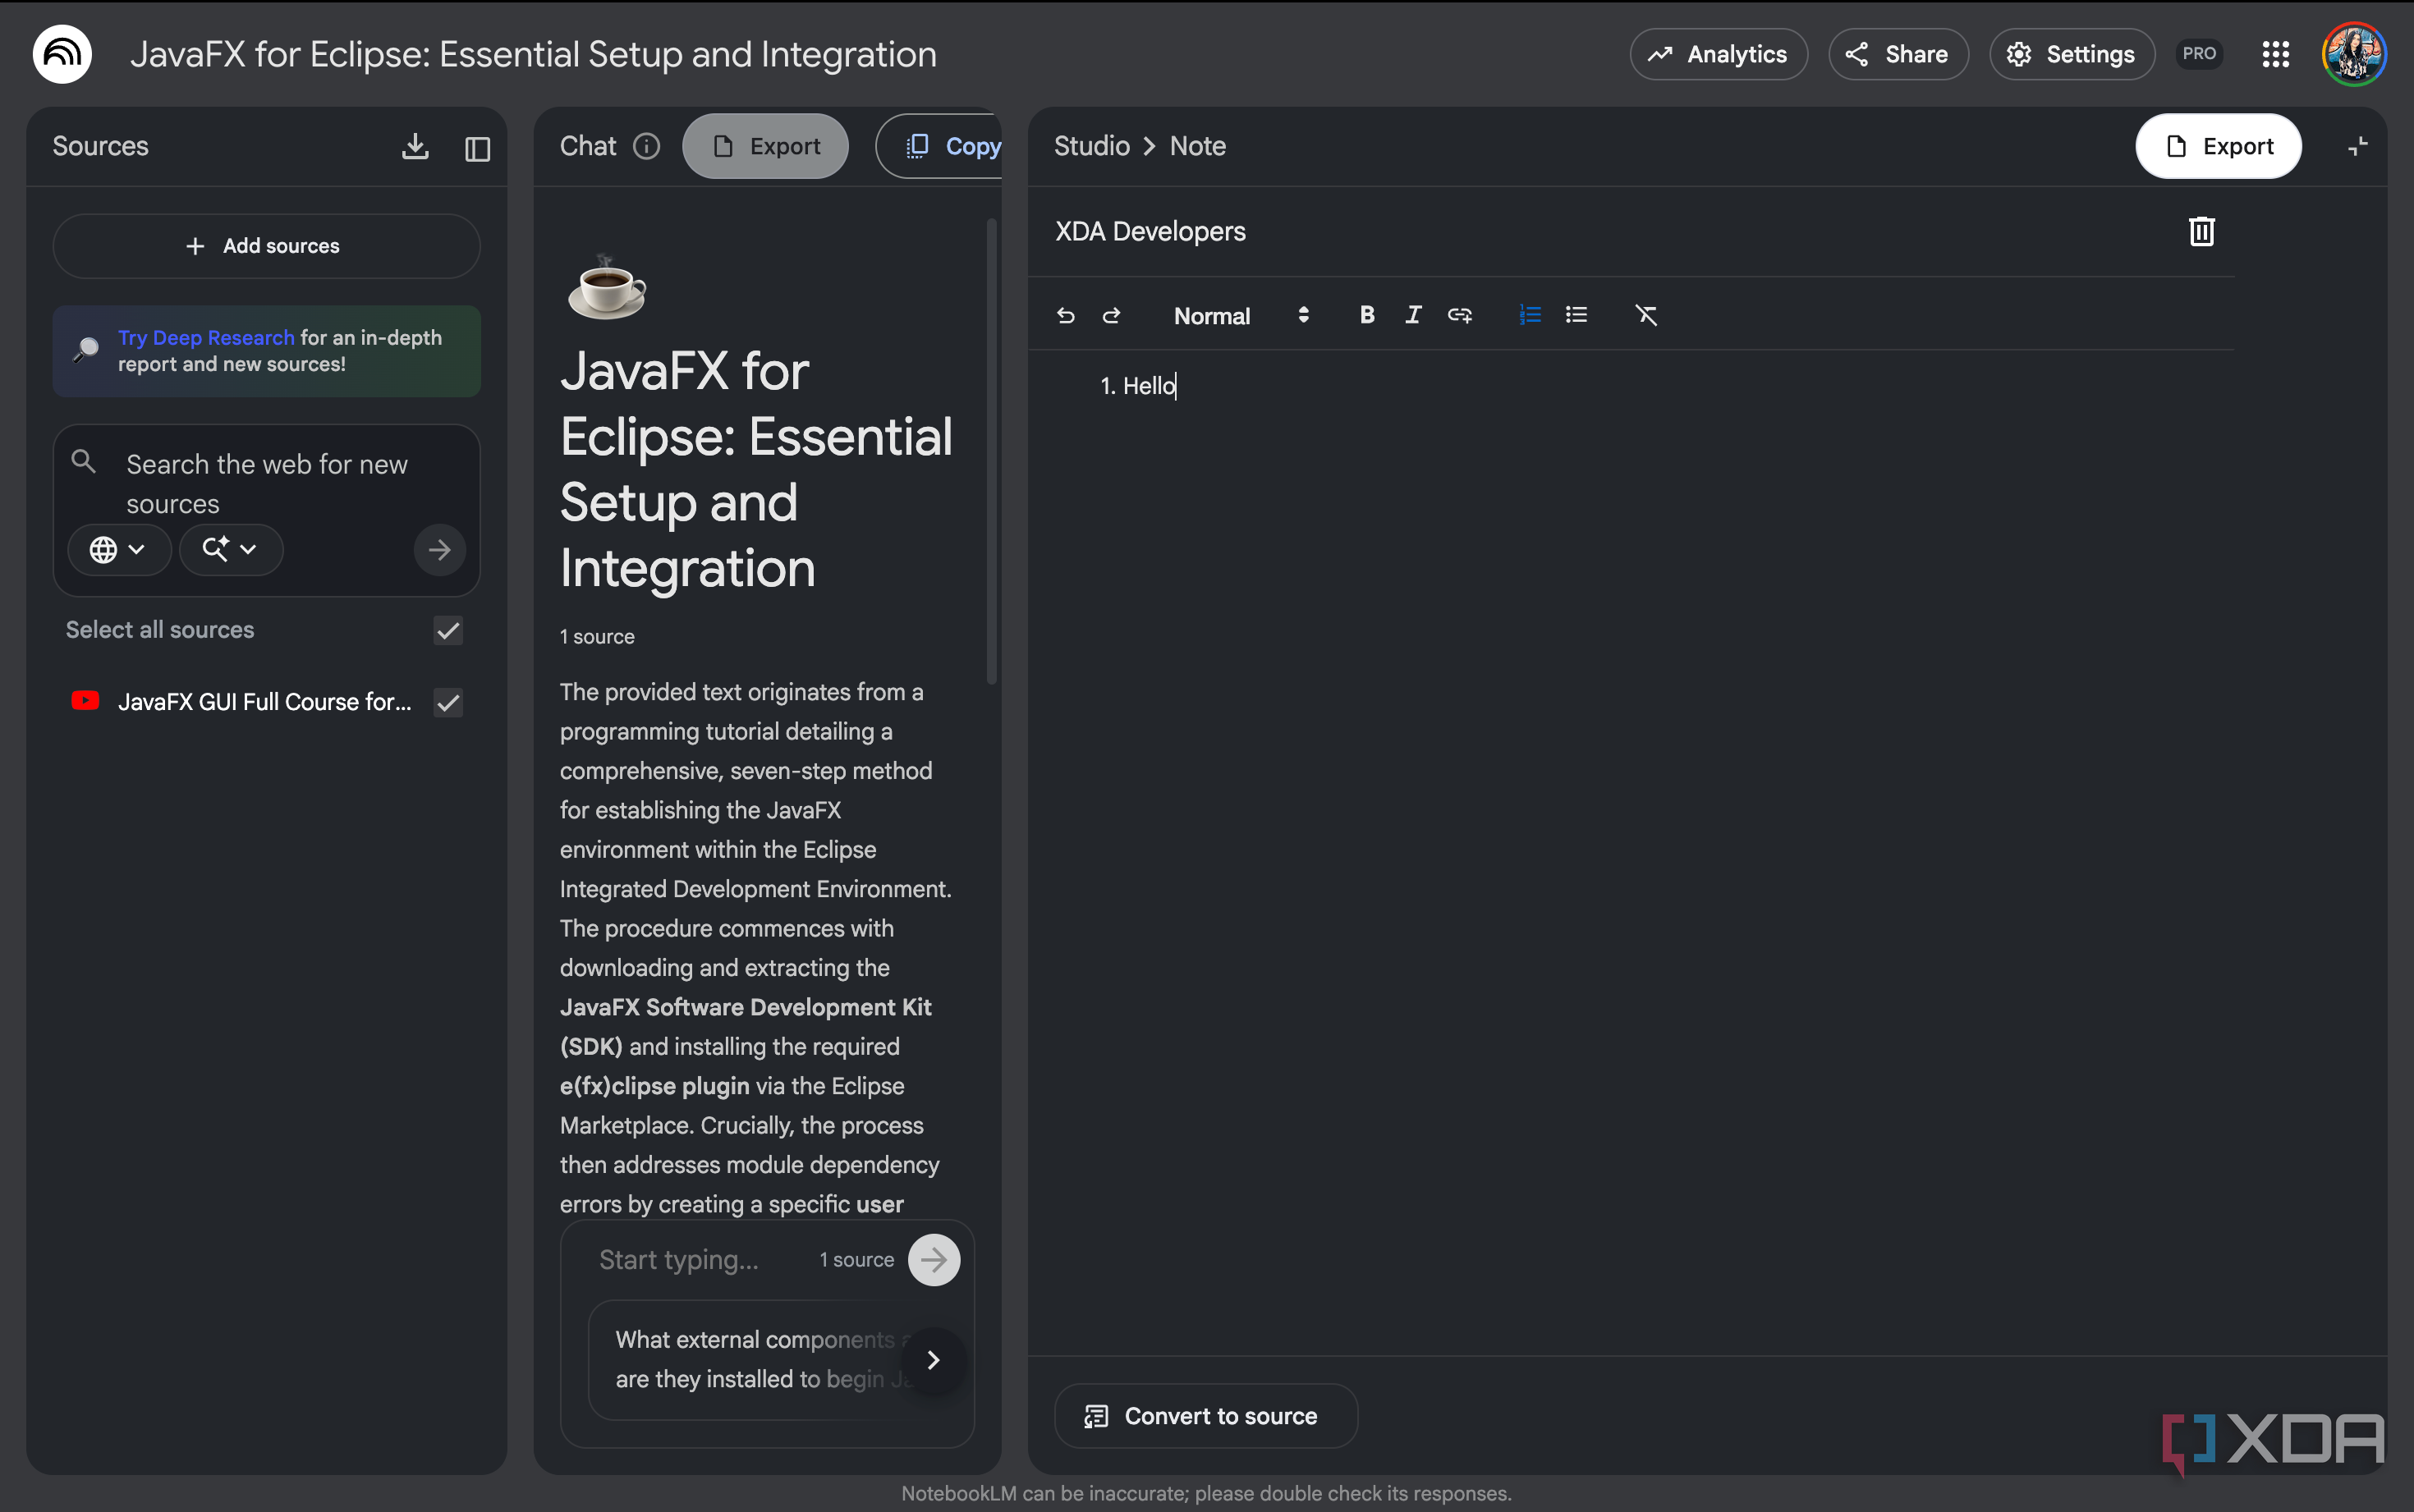This screenshot has width=2414, height=1512.
Task: Clear formatting in the note
Action: point(1646,315)
